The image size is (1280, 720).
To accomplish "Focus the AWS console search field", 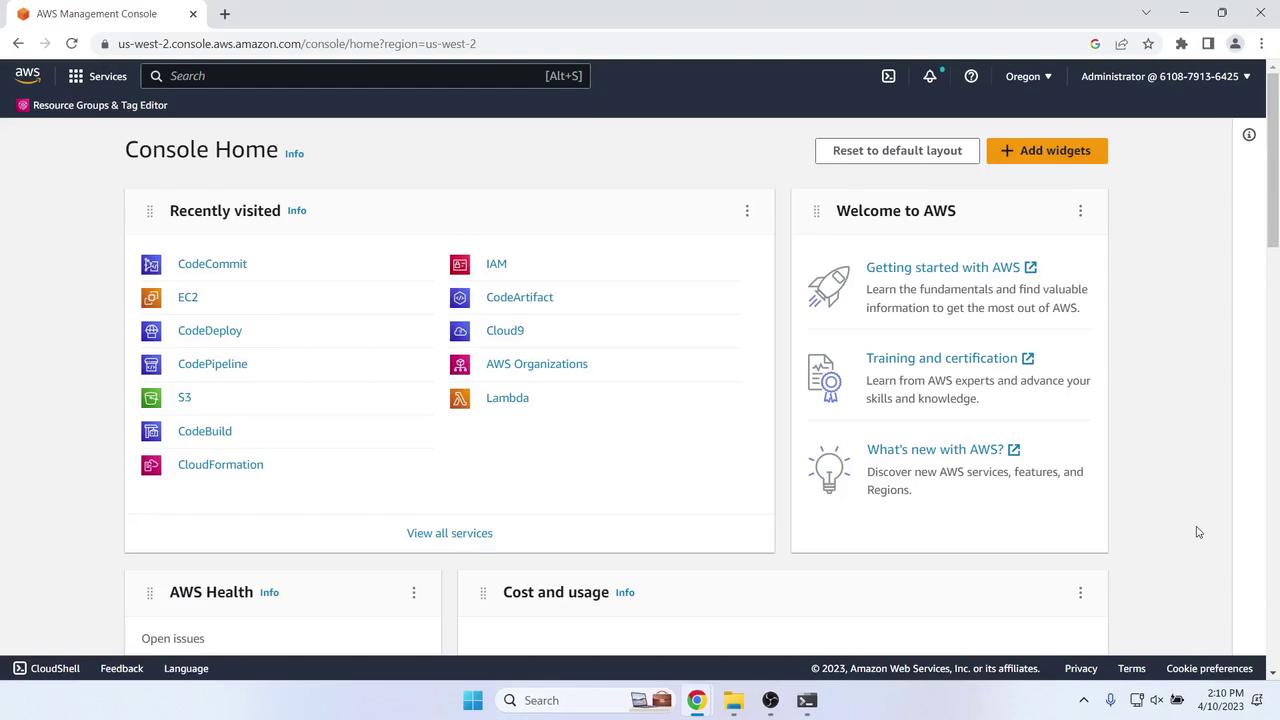I will (x=365, y=76).
